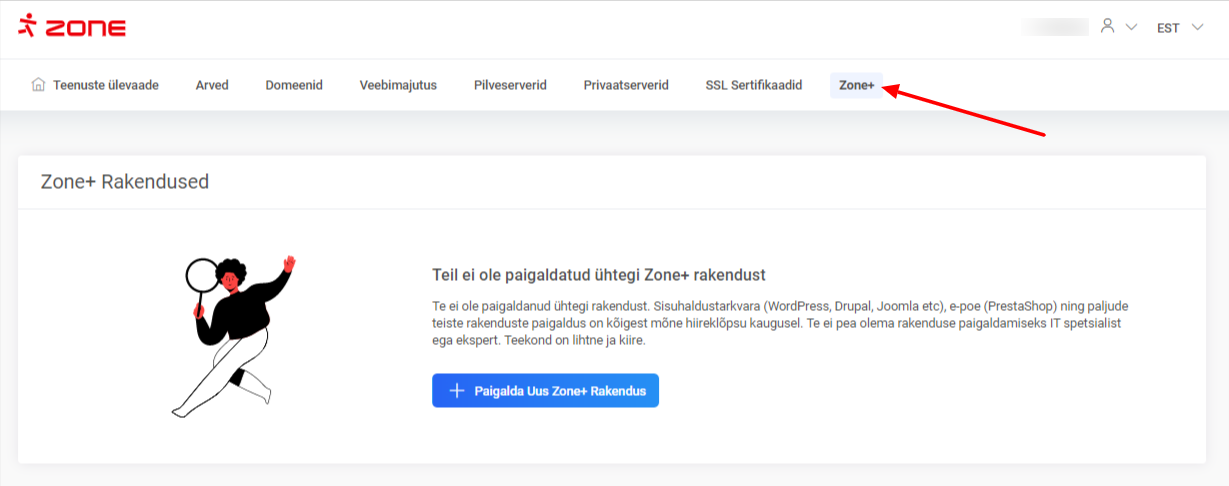1229x486 pixels.
Task: Navigate to the Privaatserverid tab
Action: tap(626, 85)
